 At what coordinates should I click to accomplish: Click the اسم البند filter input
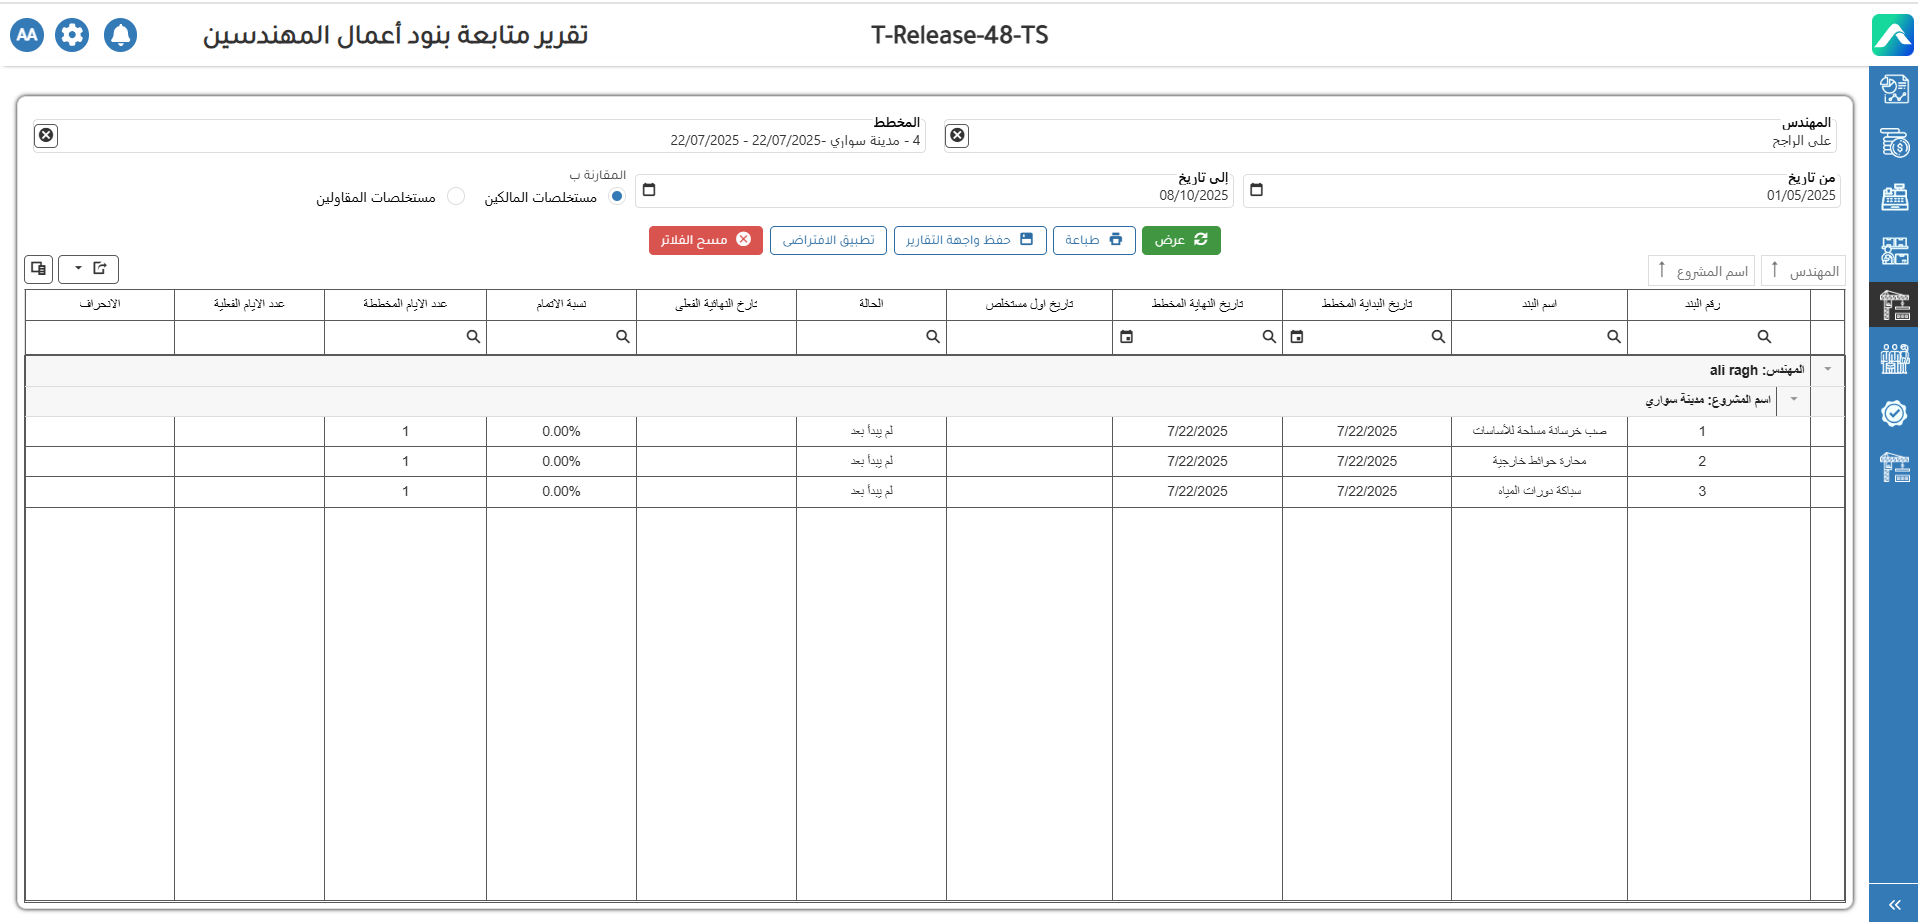pyautogui.click(x=1530, y=337)
